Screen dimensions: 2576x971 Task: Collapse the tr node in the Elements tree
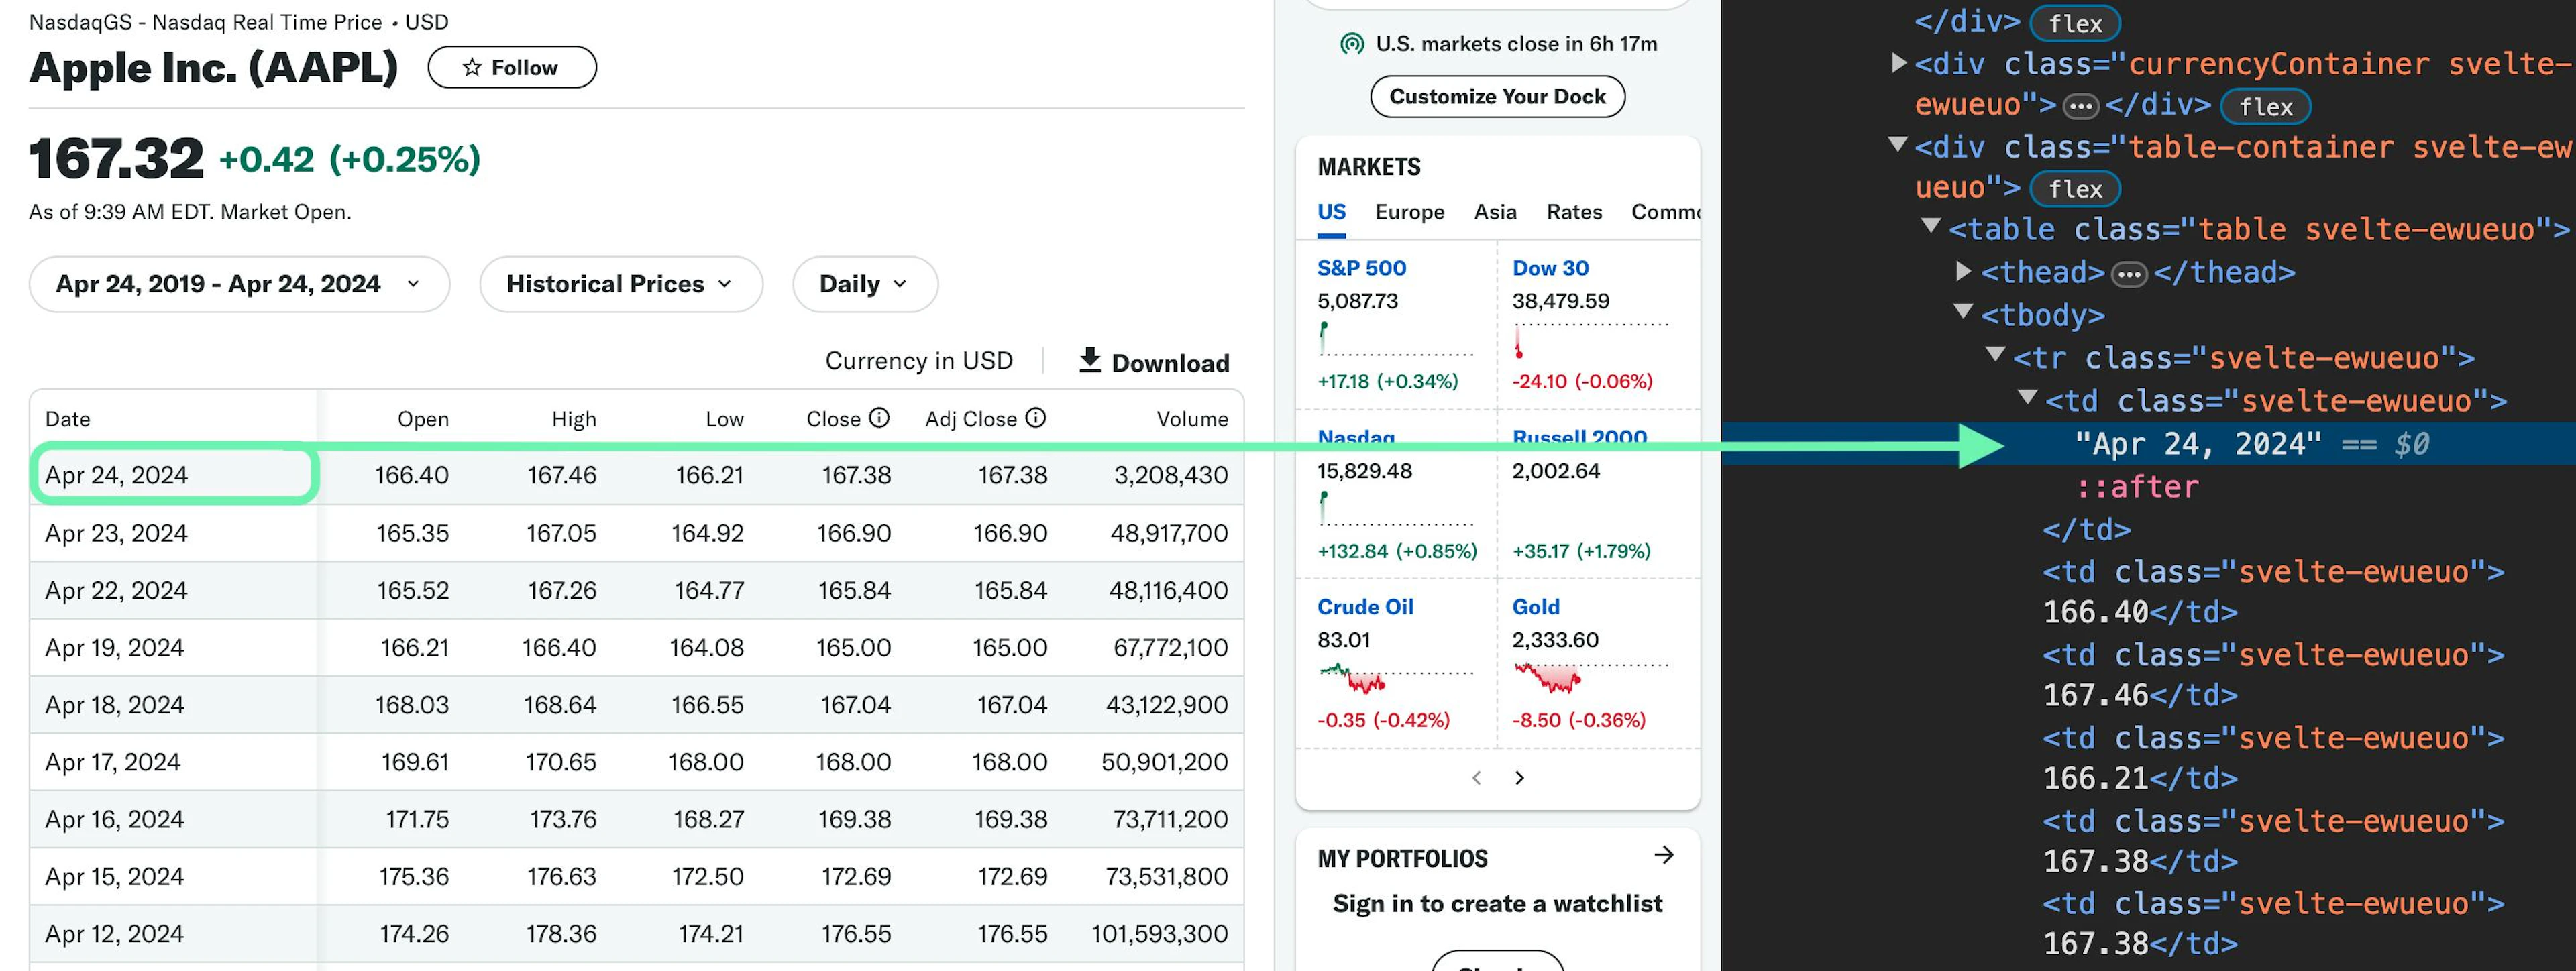point(1995,354)
